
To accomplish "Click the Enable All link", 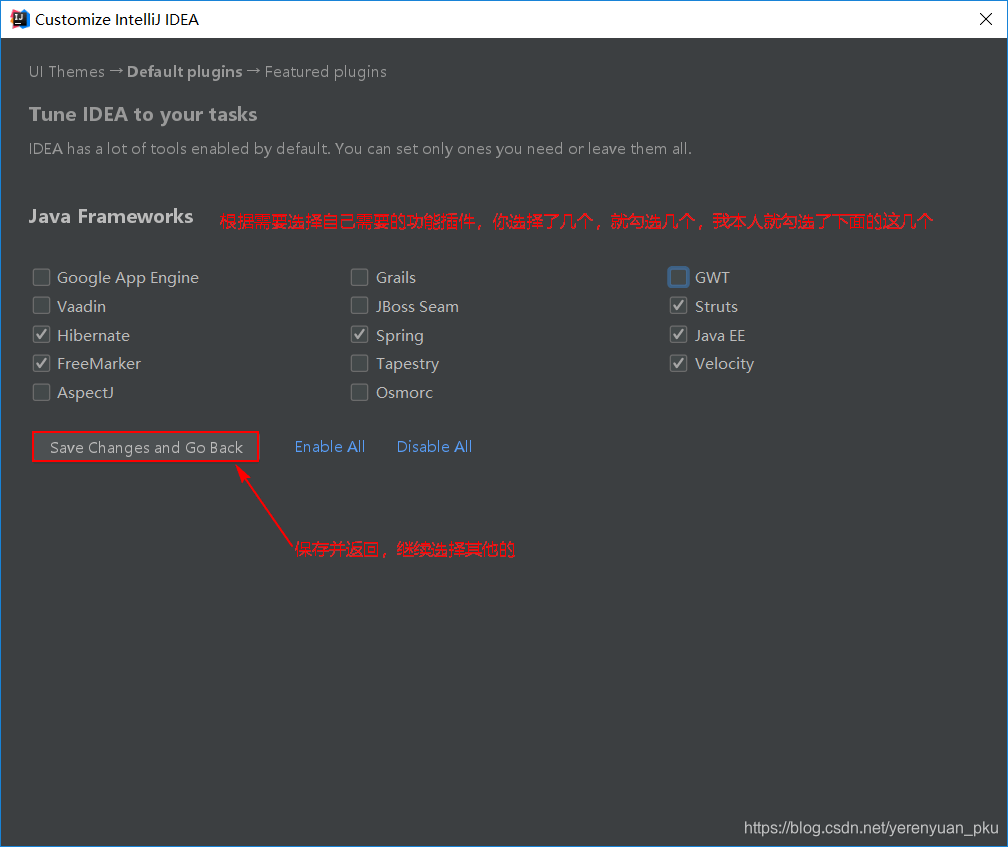I will [x=330, y=447].
